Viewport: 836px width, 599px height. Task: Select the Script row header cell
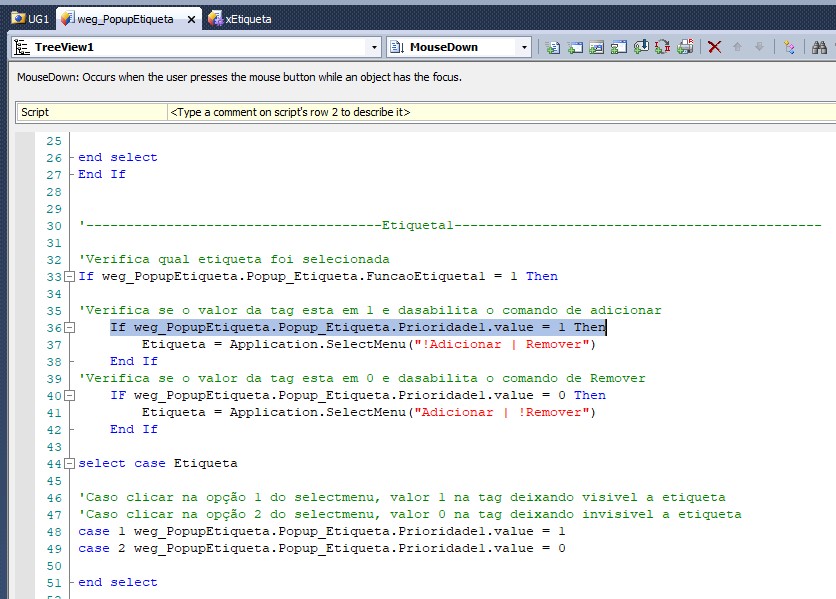pyautogui.click(x=90, y=112)
